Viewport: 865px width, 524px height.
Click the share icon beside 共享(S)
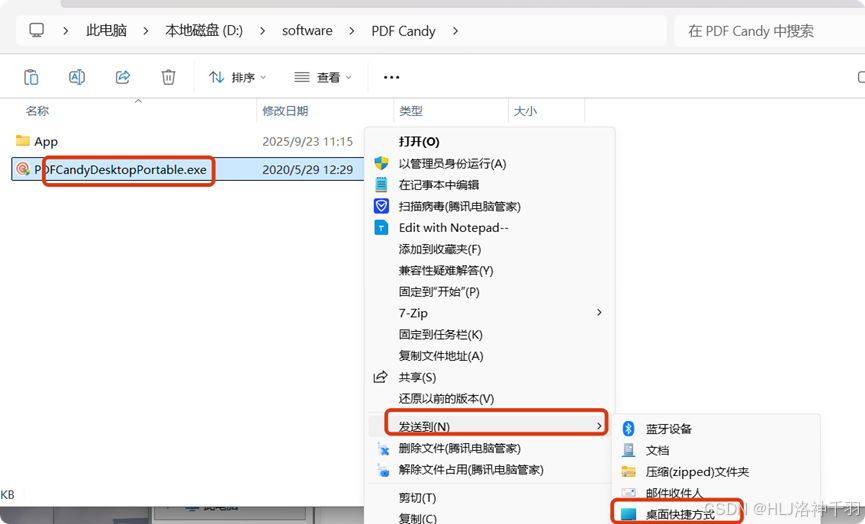coord(381,377)
